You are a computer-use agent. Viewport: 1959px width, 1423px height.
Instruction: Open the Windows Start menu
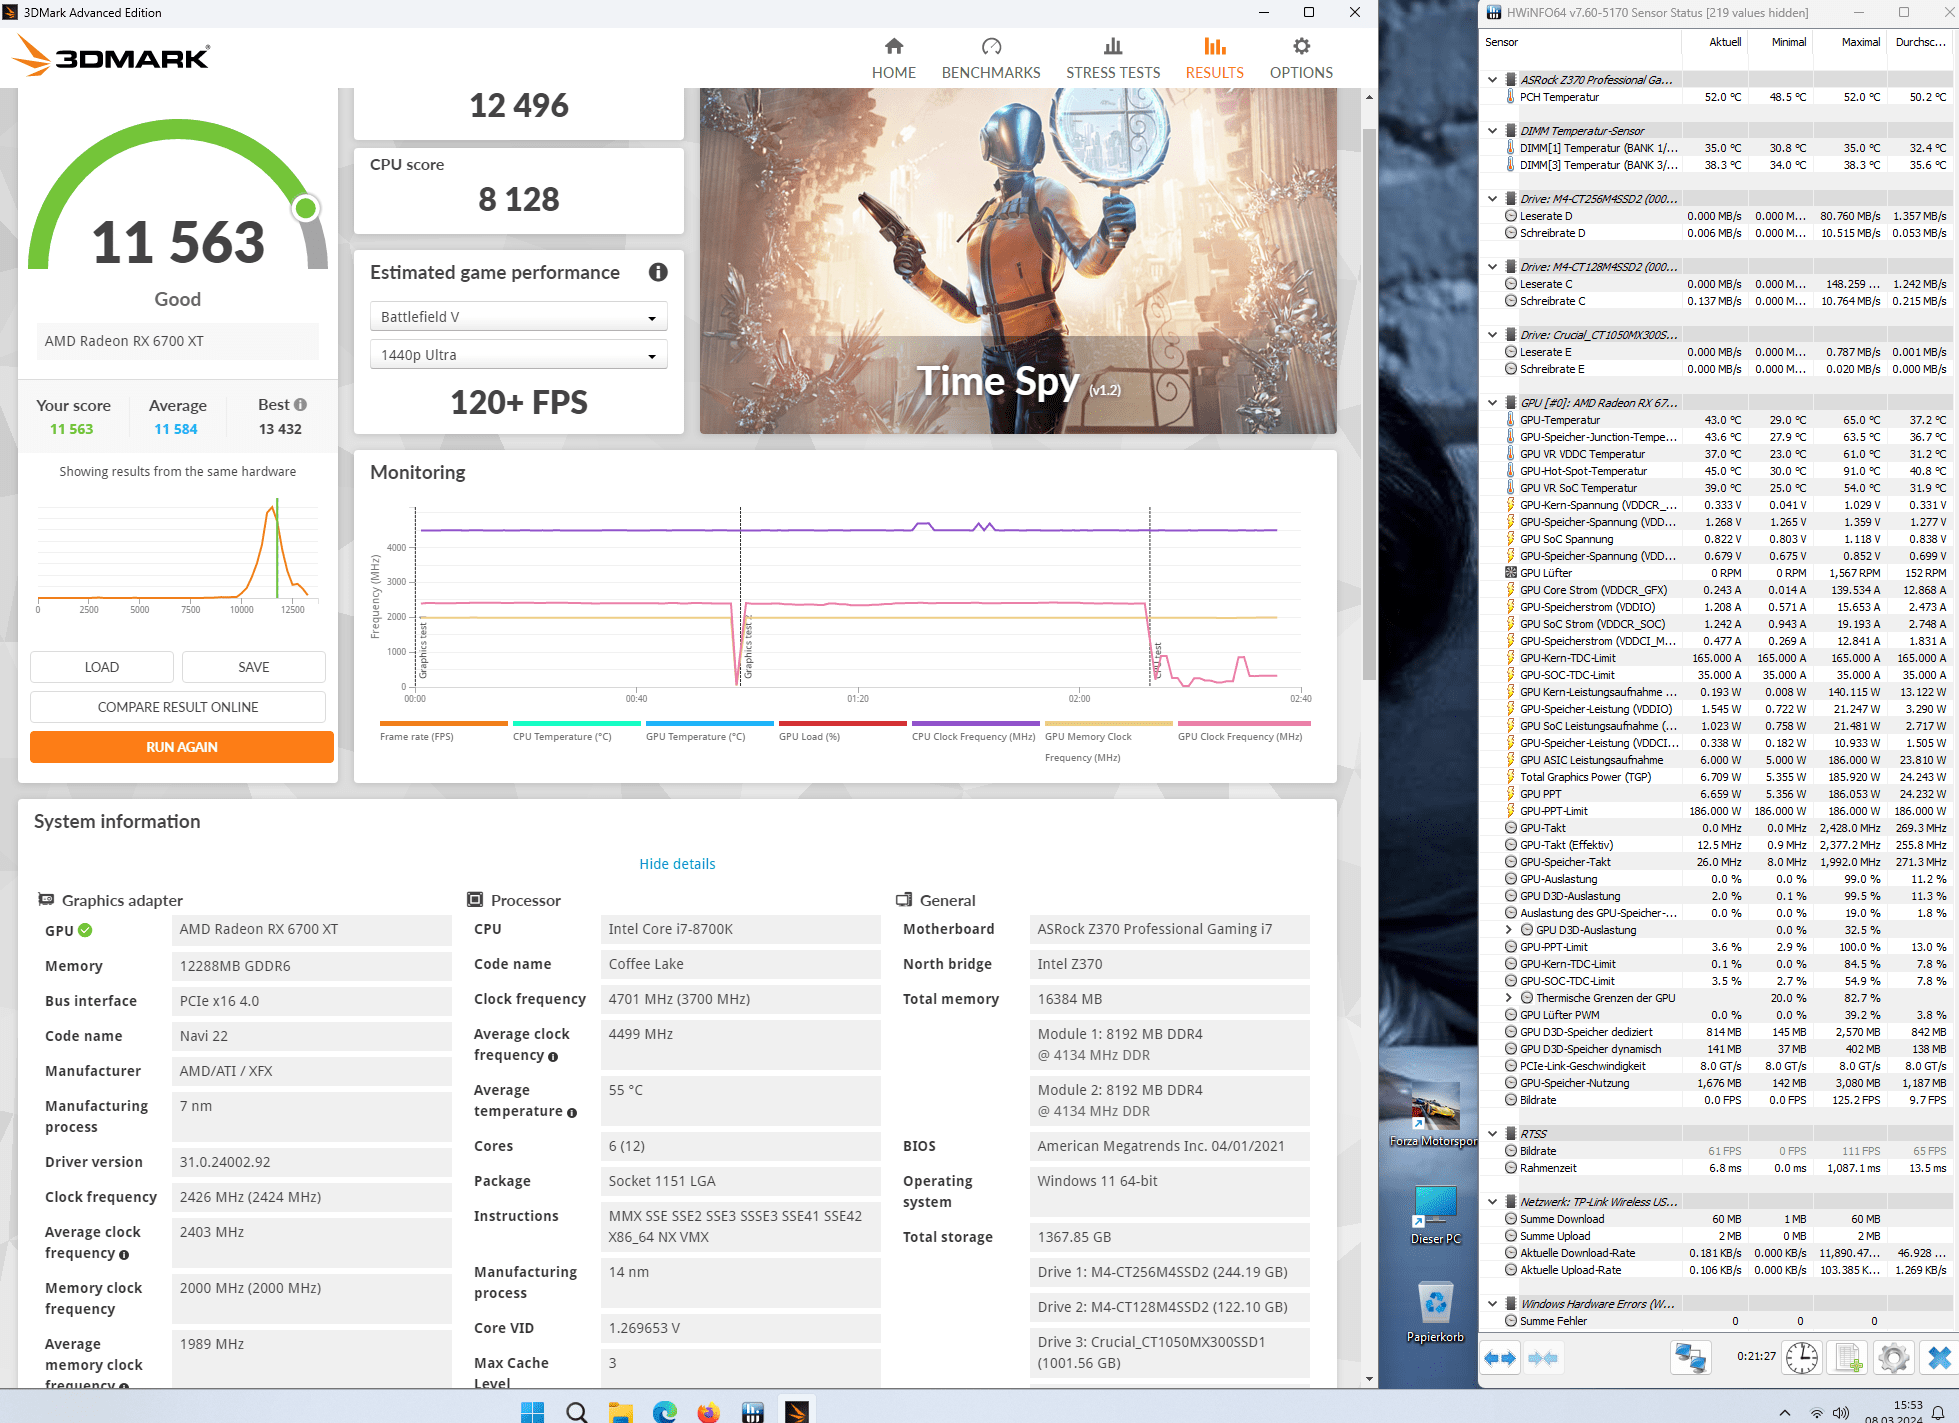pyautogui.click(x=533, y=1411)
